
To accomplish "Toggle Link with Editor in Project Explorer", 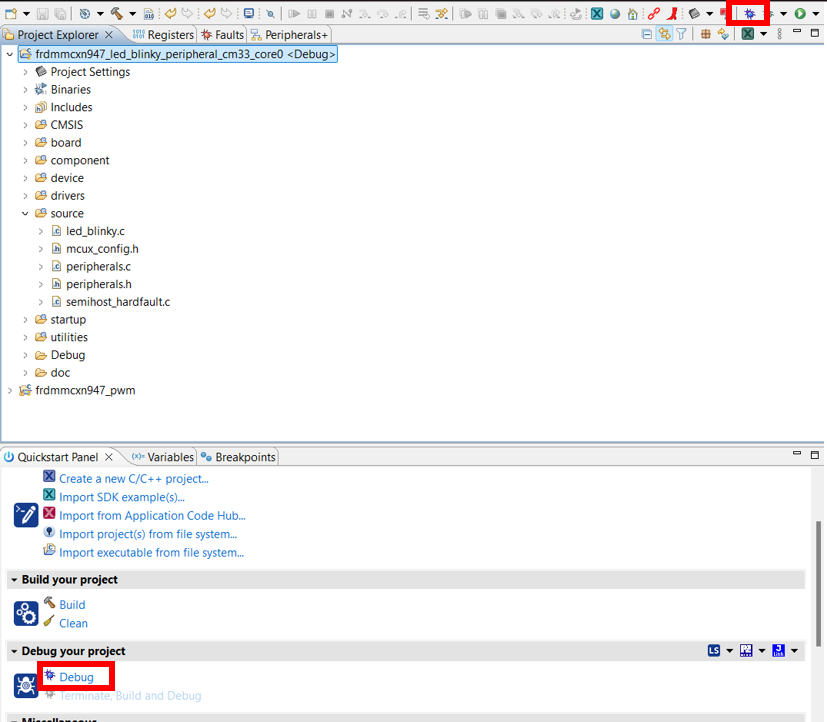I will click(664, 34).
